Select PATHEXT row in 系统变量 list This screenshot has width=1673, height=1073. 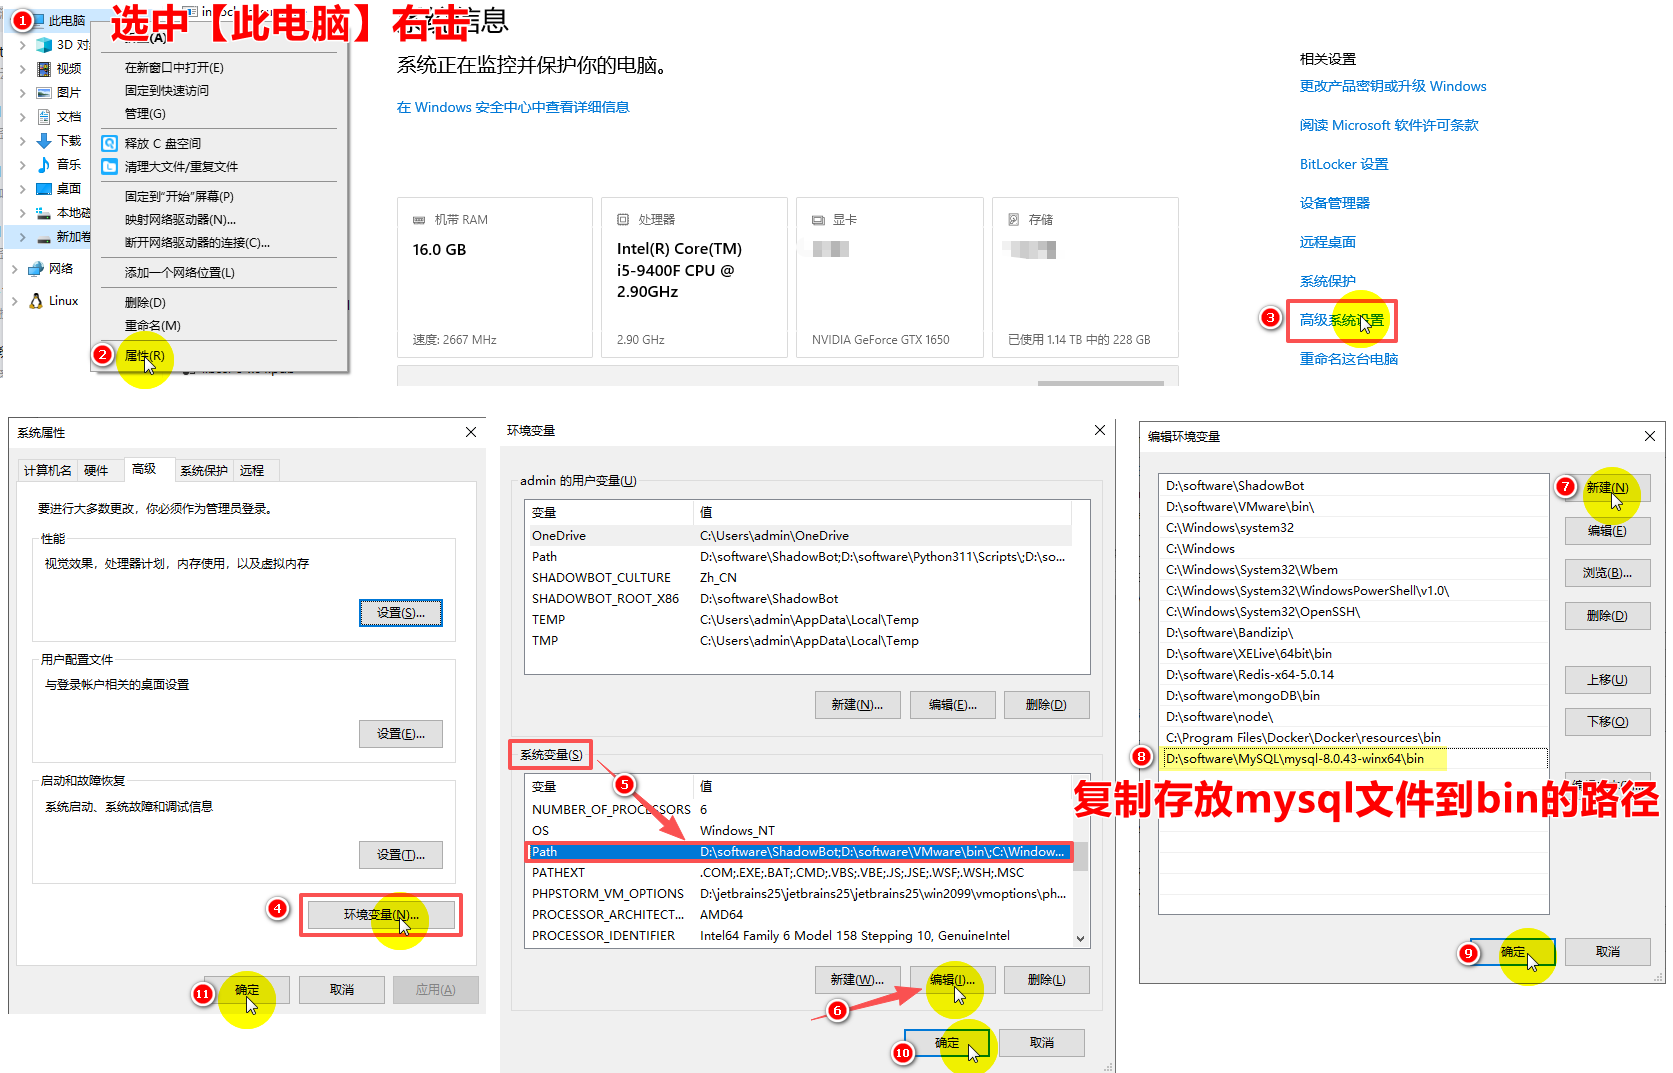[x=799, y=873]
